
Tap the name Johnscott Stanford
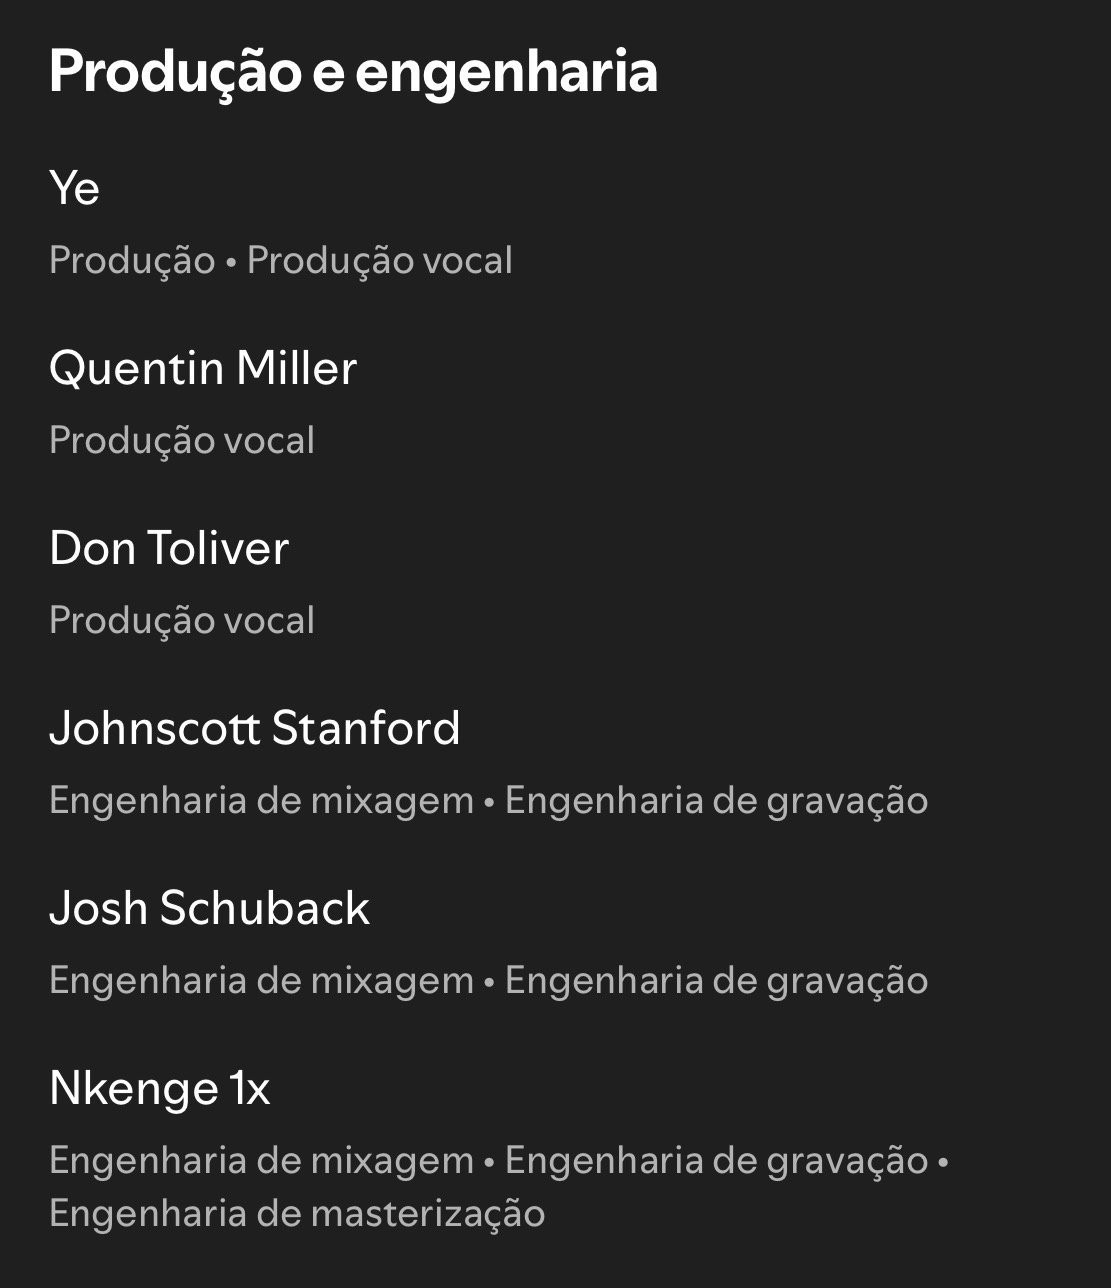255,728
